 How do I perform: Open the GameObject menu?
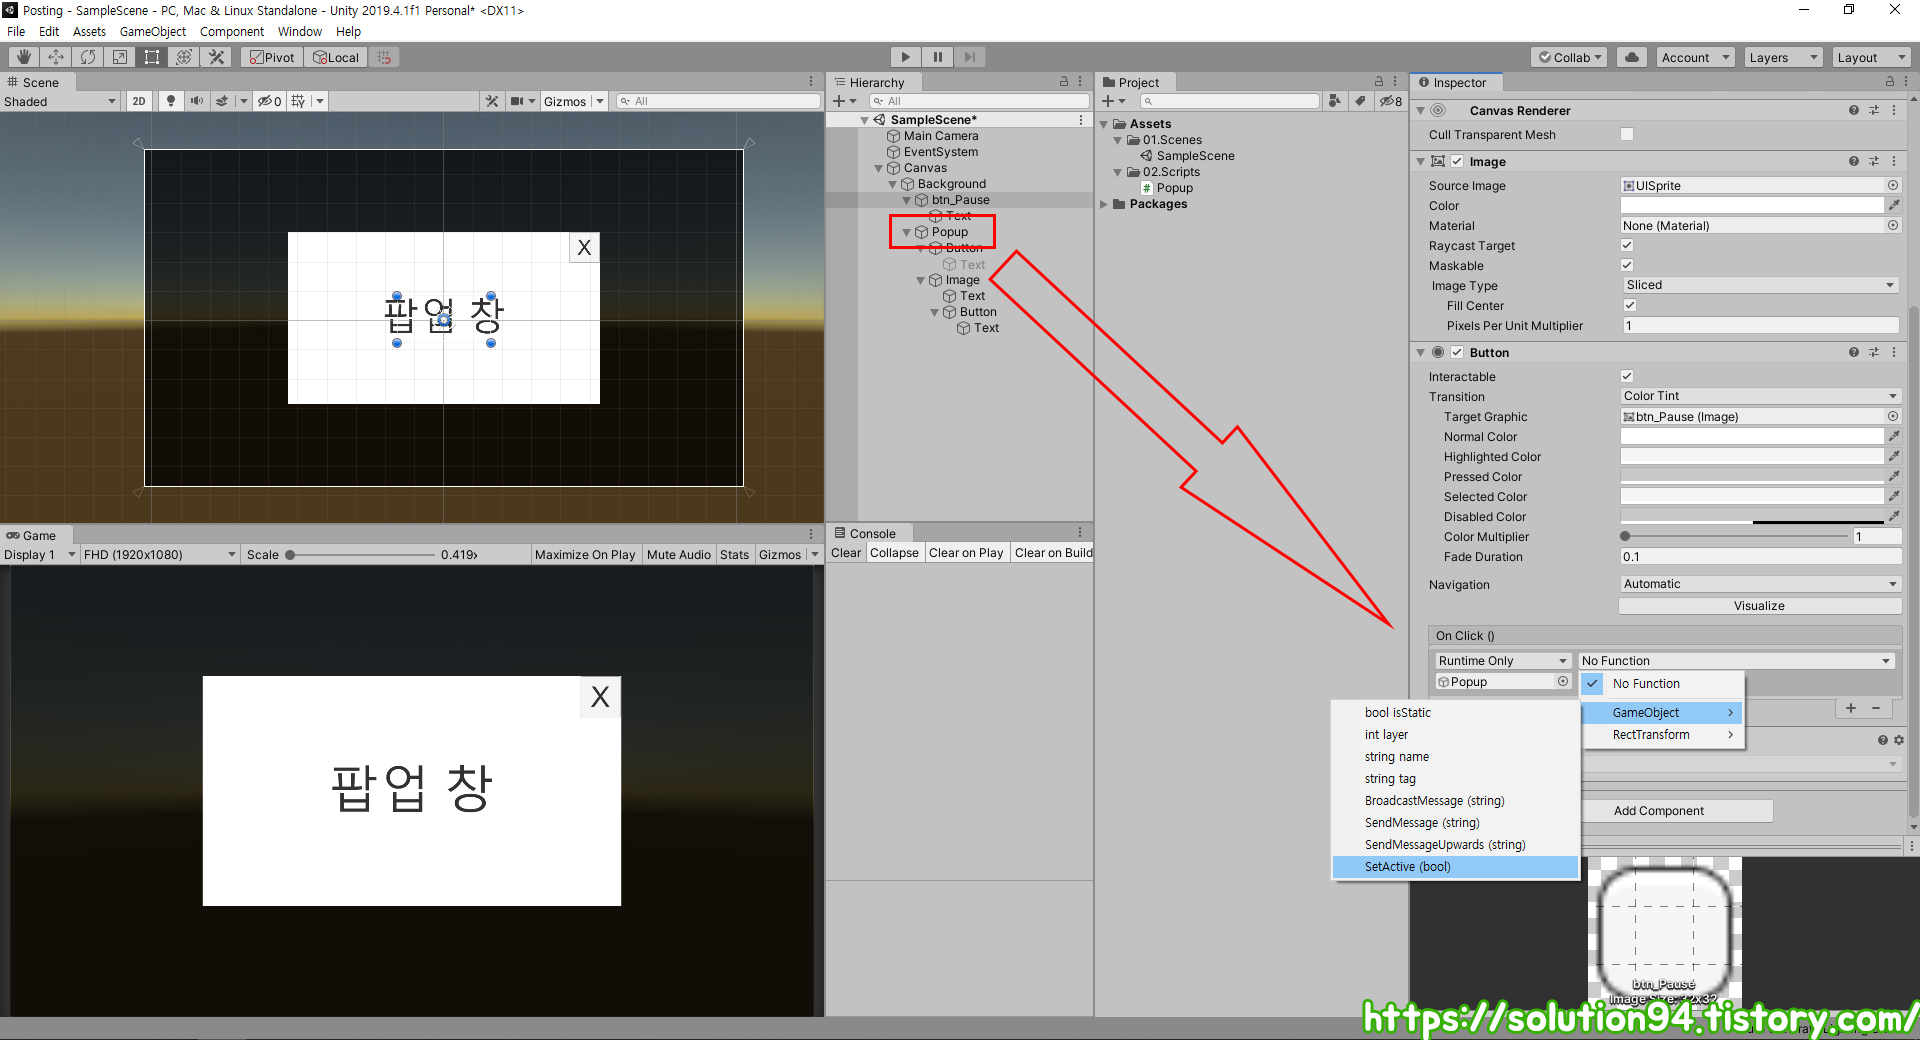[x=153, y=31]
